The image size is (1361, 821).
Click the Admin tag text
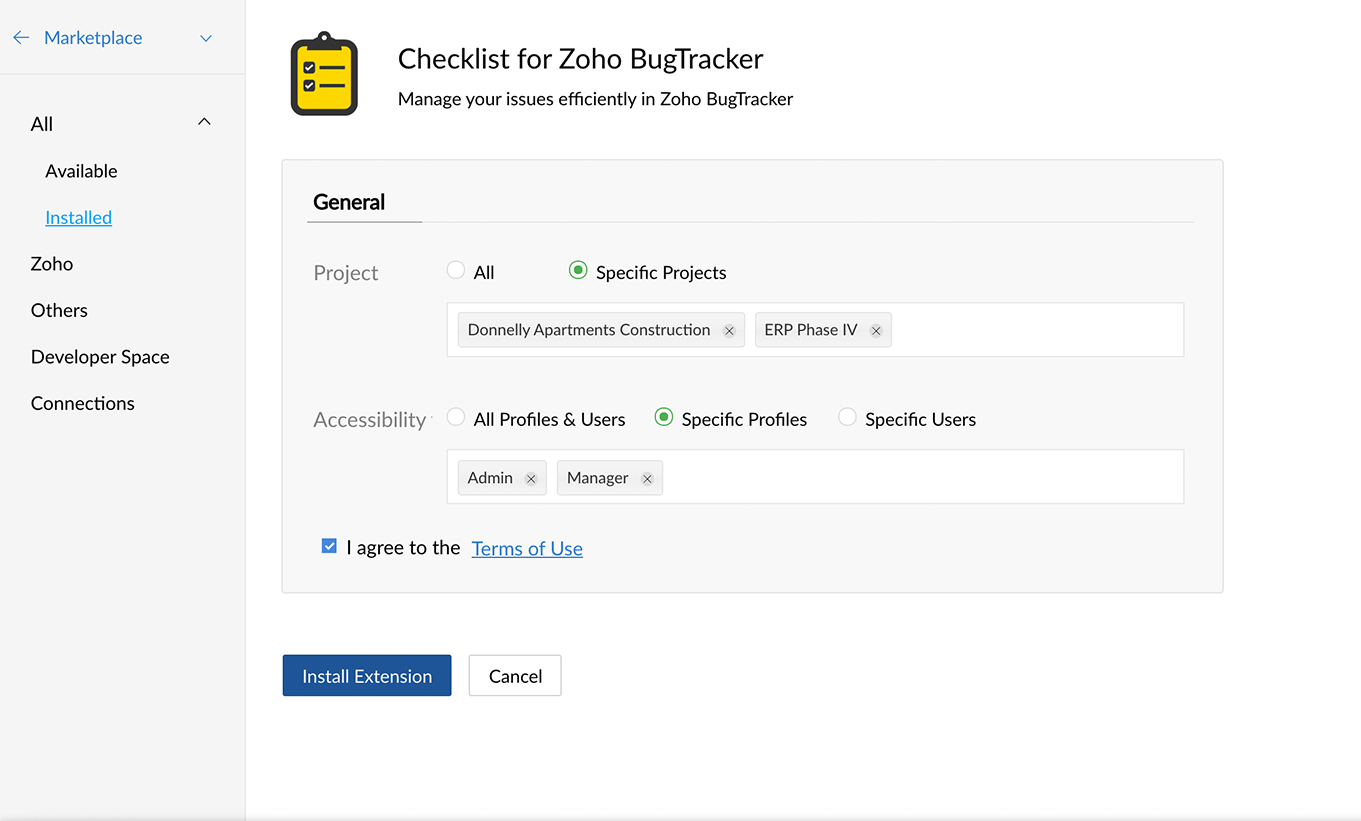(x=490, y=478)
